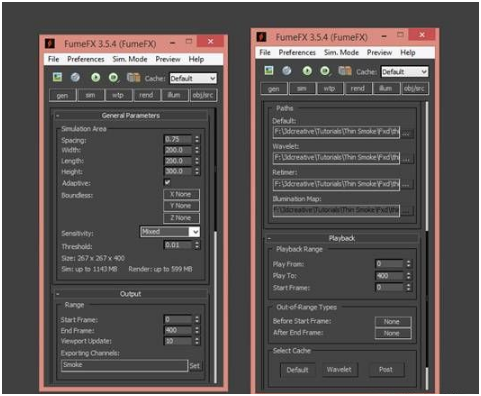Open the Cache dropdown in Playback window

pyautogui.click(x=404, y=72)
